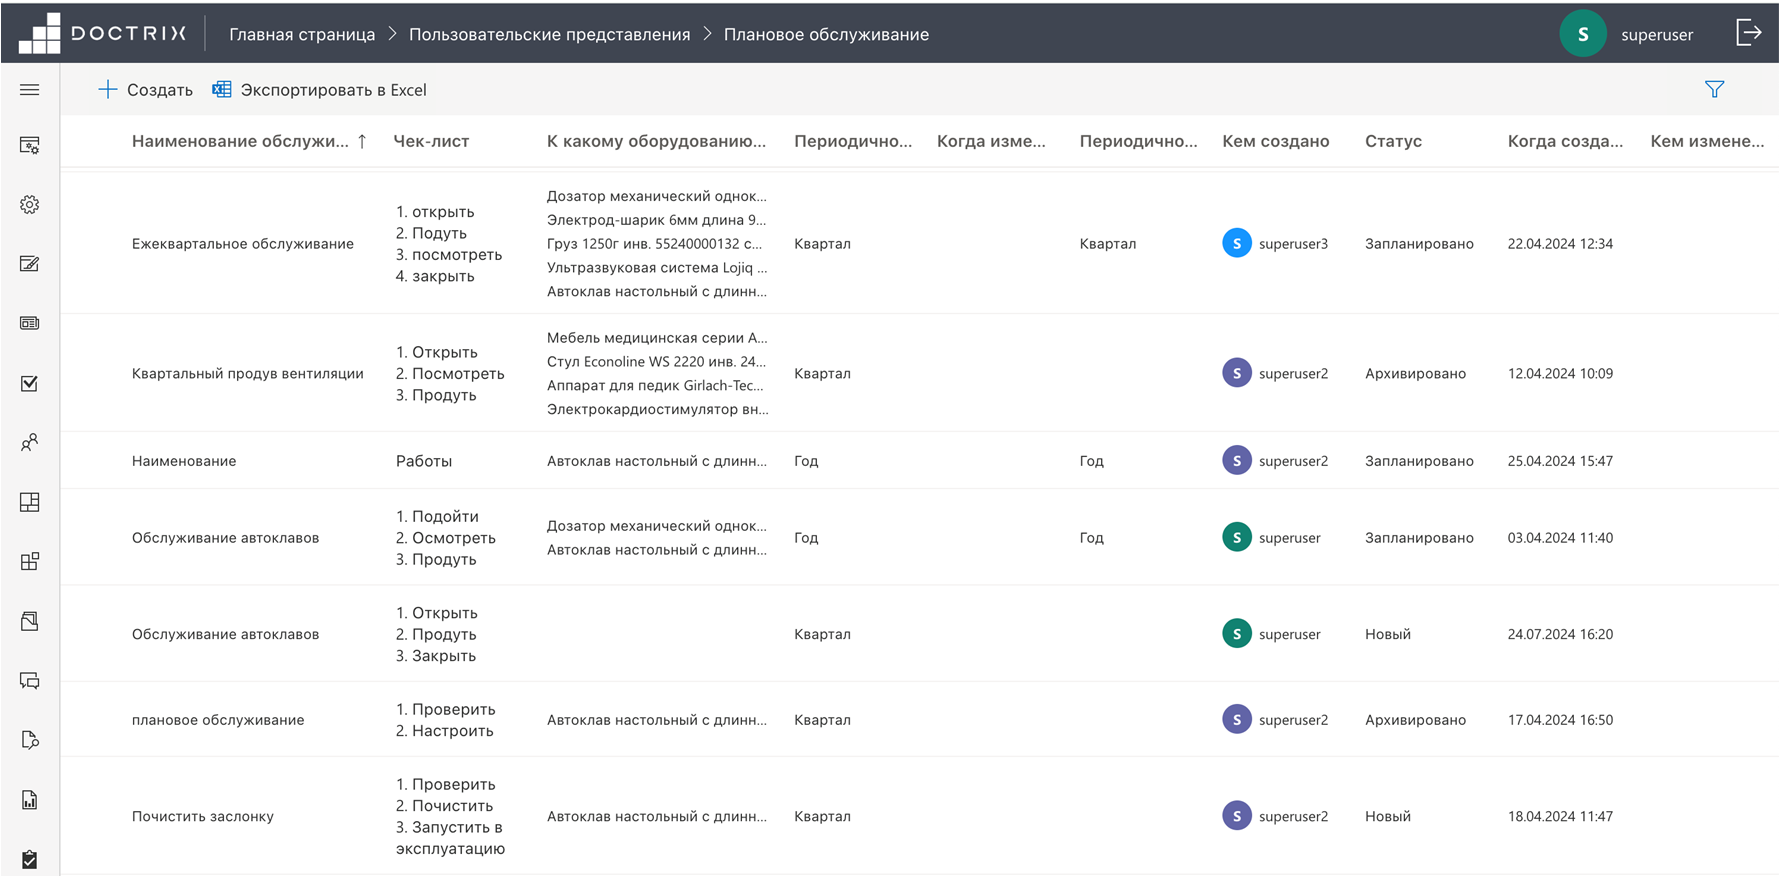Click the chat messages sidebar icon
1780x877 pixels.
pos(30,681)
